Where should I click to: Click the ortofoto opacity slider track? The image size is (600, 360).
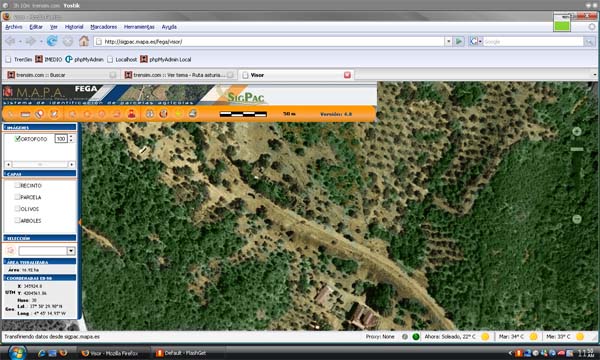coord(40,165)
